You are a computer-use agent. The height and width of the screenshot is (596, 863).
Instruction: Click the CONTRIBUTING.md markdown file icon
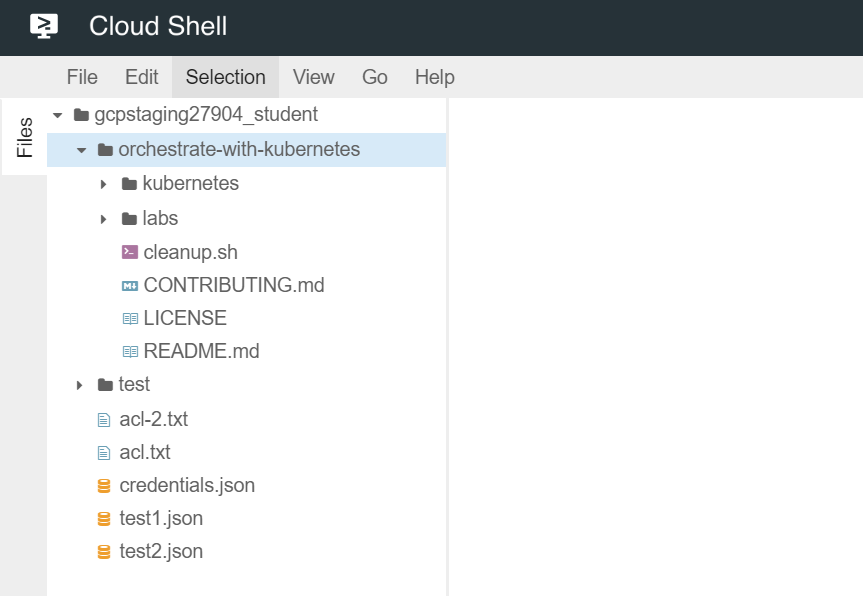pos(129,285)
